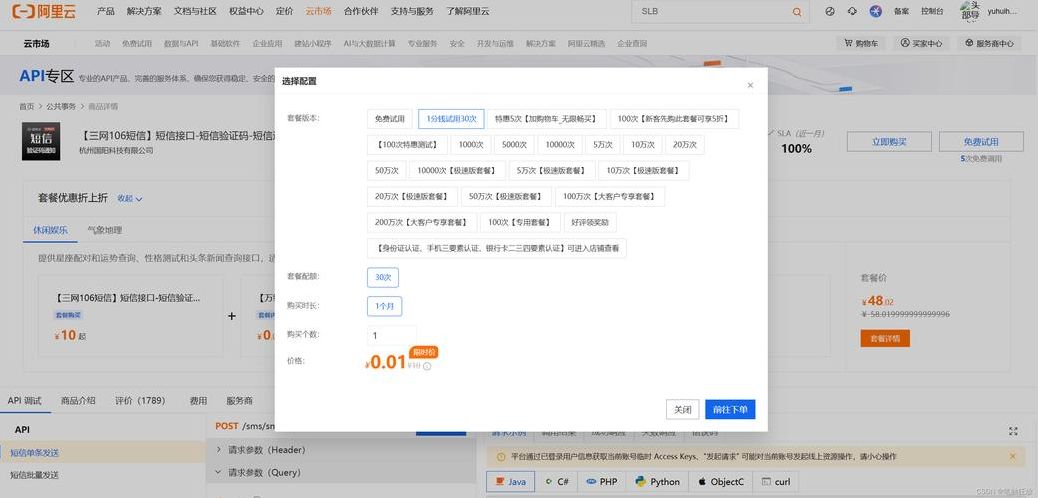Click the 免费试用 button beside 立即购买
The width and height of the screenshot is (1038, 498).
coord(981,142)
